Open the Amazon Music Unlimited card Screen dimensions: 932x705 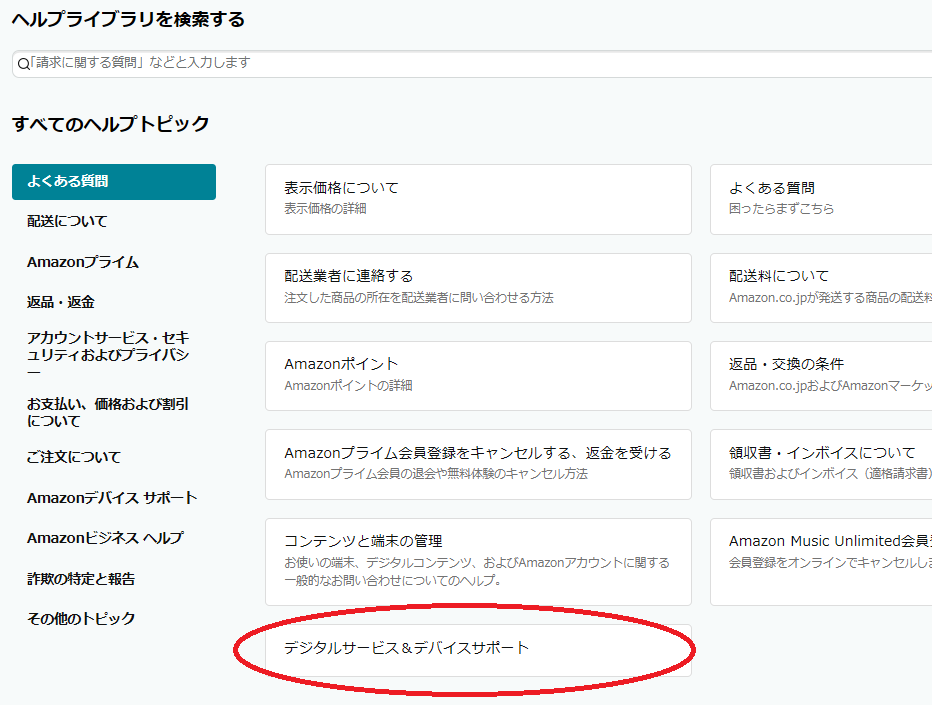coord(821,562)
